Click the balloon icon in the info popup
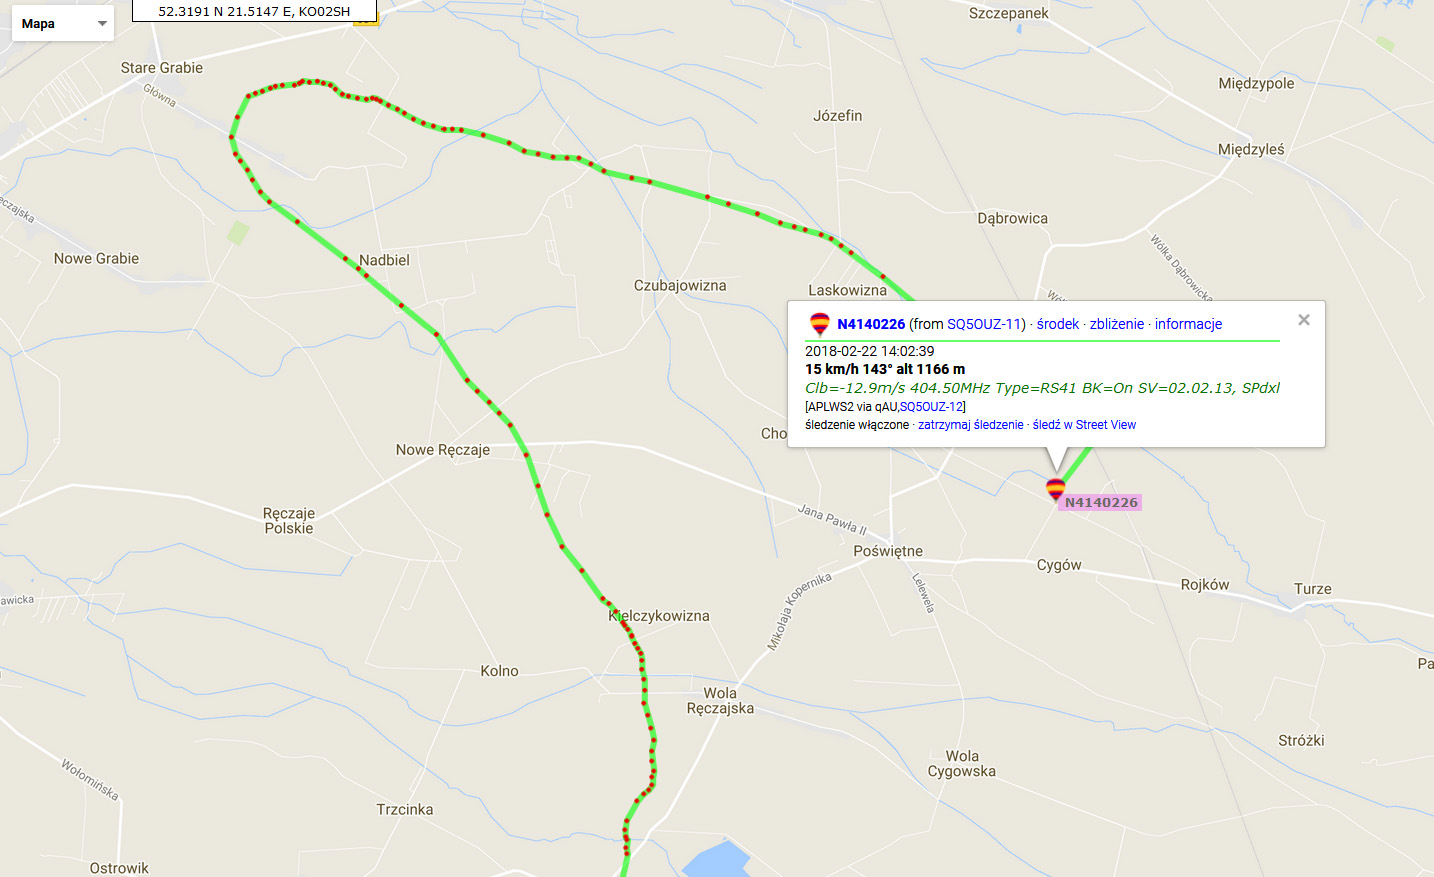Viewport: 1434px width, 877px height. pyautogui.click(x=819, y=324)
